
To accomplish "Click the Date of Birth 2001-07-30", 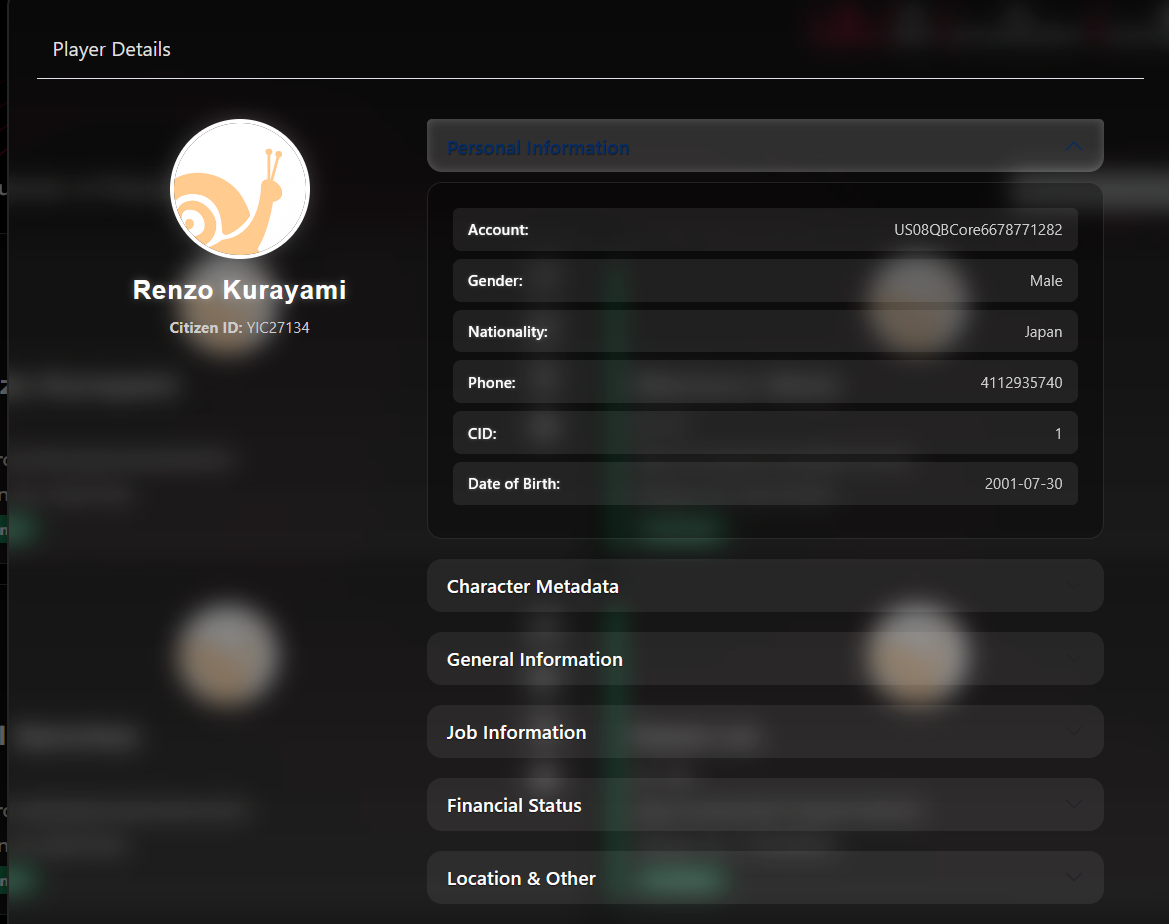I will [1023, 484].
